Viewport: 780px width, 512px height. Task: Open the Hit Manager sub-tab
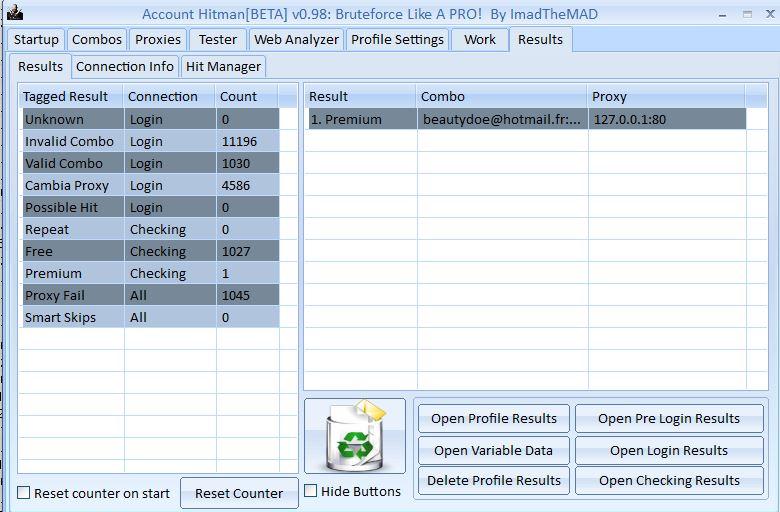[x=223, y=66]
